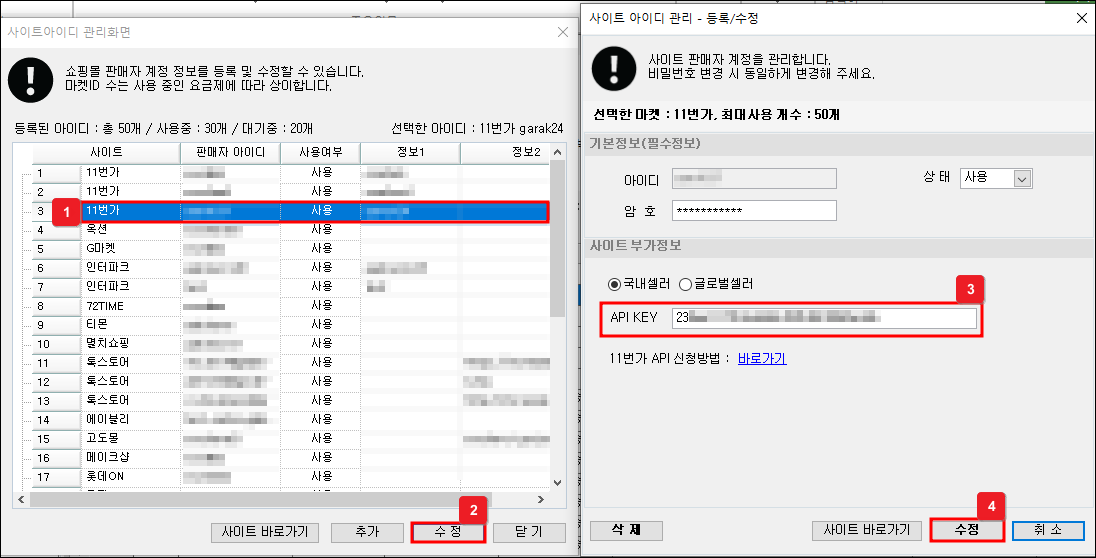Viewport: 1096px width, 558px height.
Task: Open the 바로가기 link for 11번가 API
Action: [x=762, y=359]
